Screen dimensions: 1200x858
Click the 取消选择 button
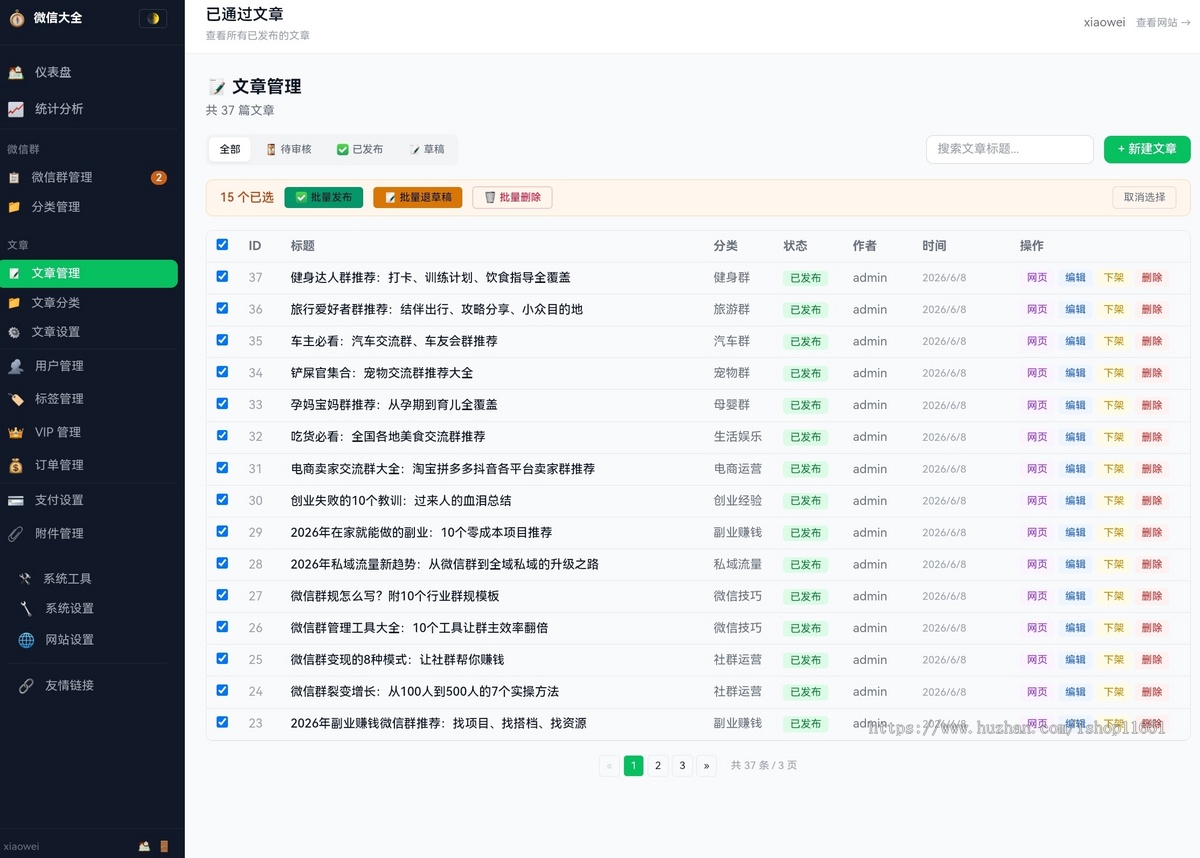(1144, 197)
